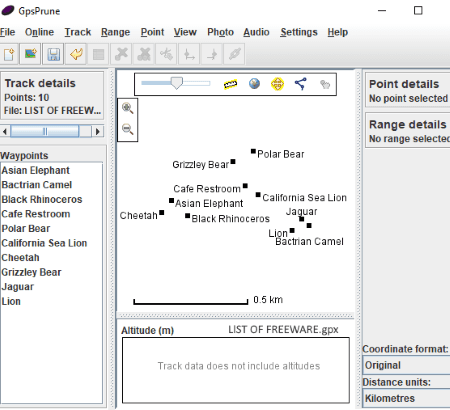
Task: Toggle the map globe display icon
Action: pyautogui.click(x=254, y=84)
